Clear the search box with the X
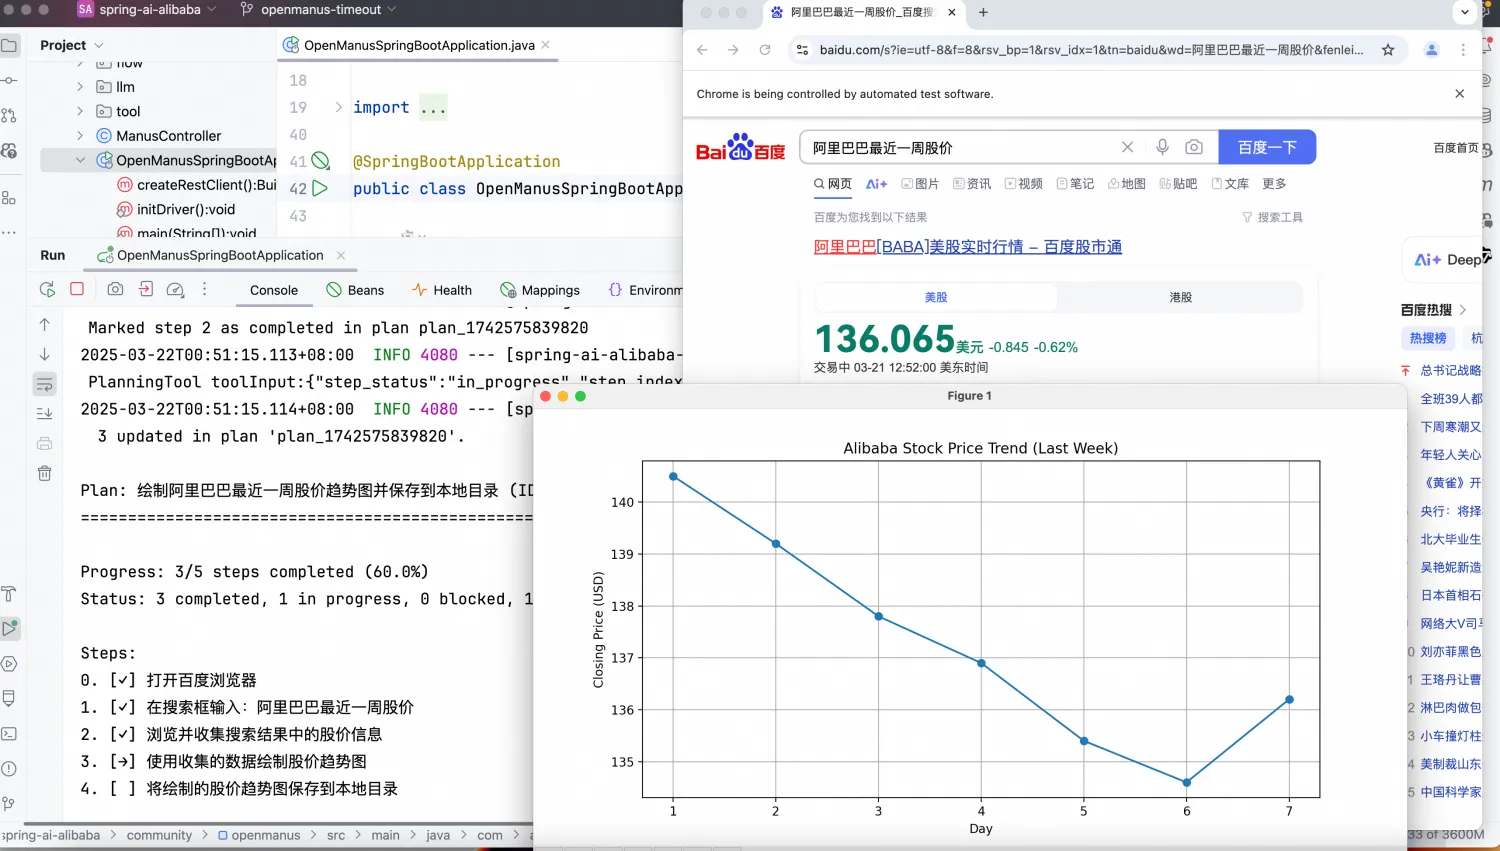The width and height of the screenshot is (1500, 851). point(1127,147)
